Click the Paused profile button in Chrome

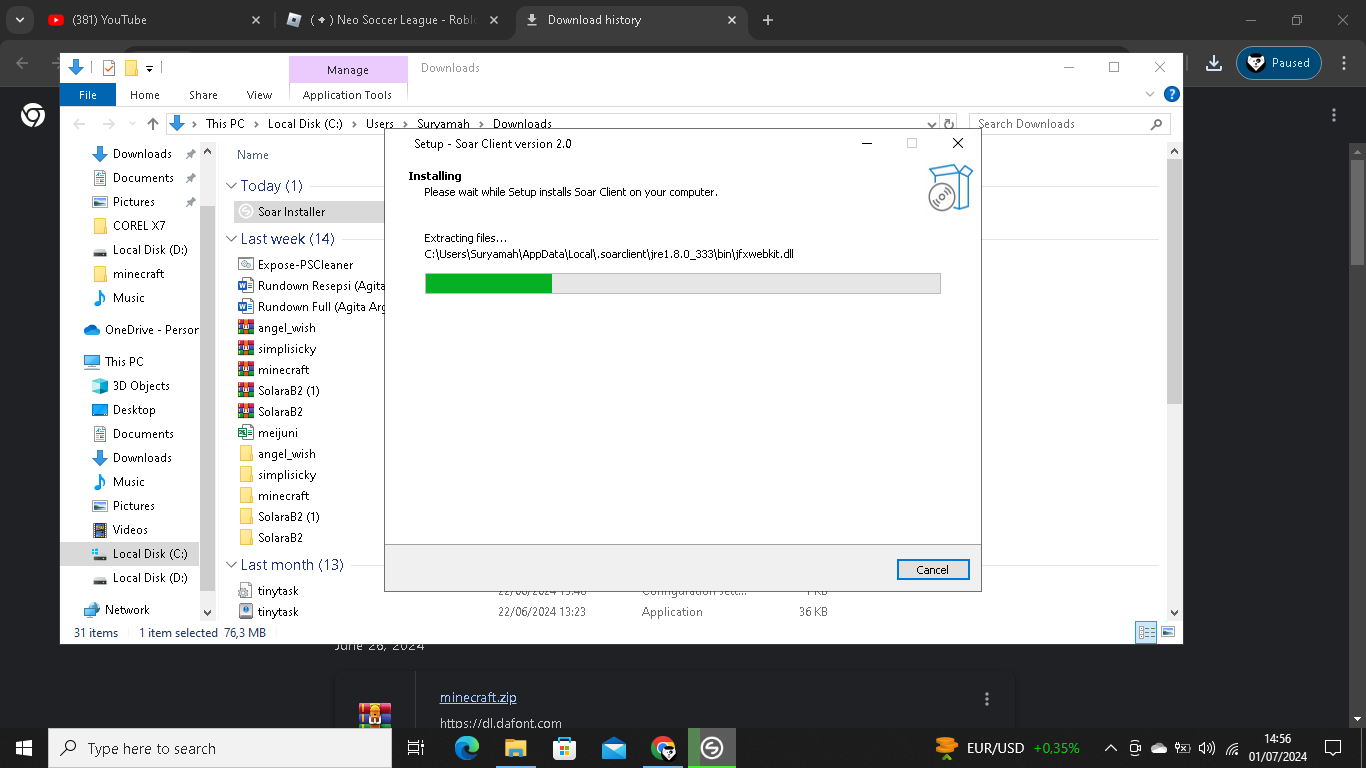click(1279, 63)
